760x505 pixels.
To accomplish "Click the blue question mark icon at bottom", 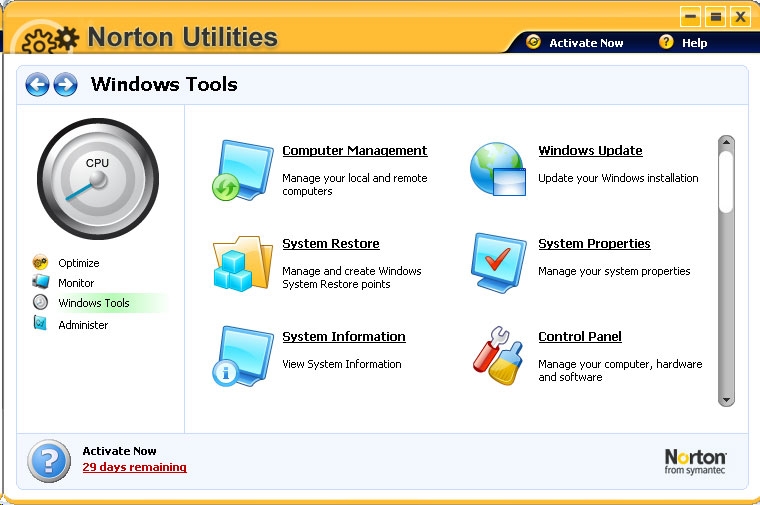I will [x=49, y=461].
